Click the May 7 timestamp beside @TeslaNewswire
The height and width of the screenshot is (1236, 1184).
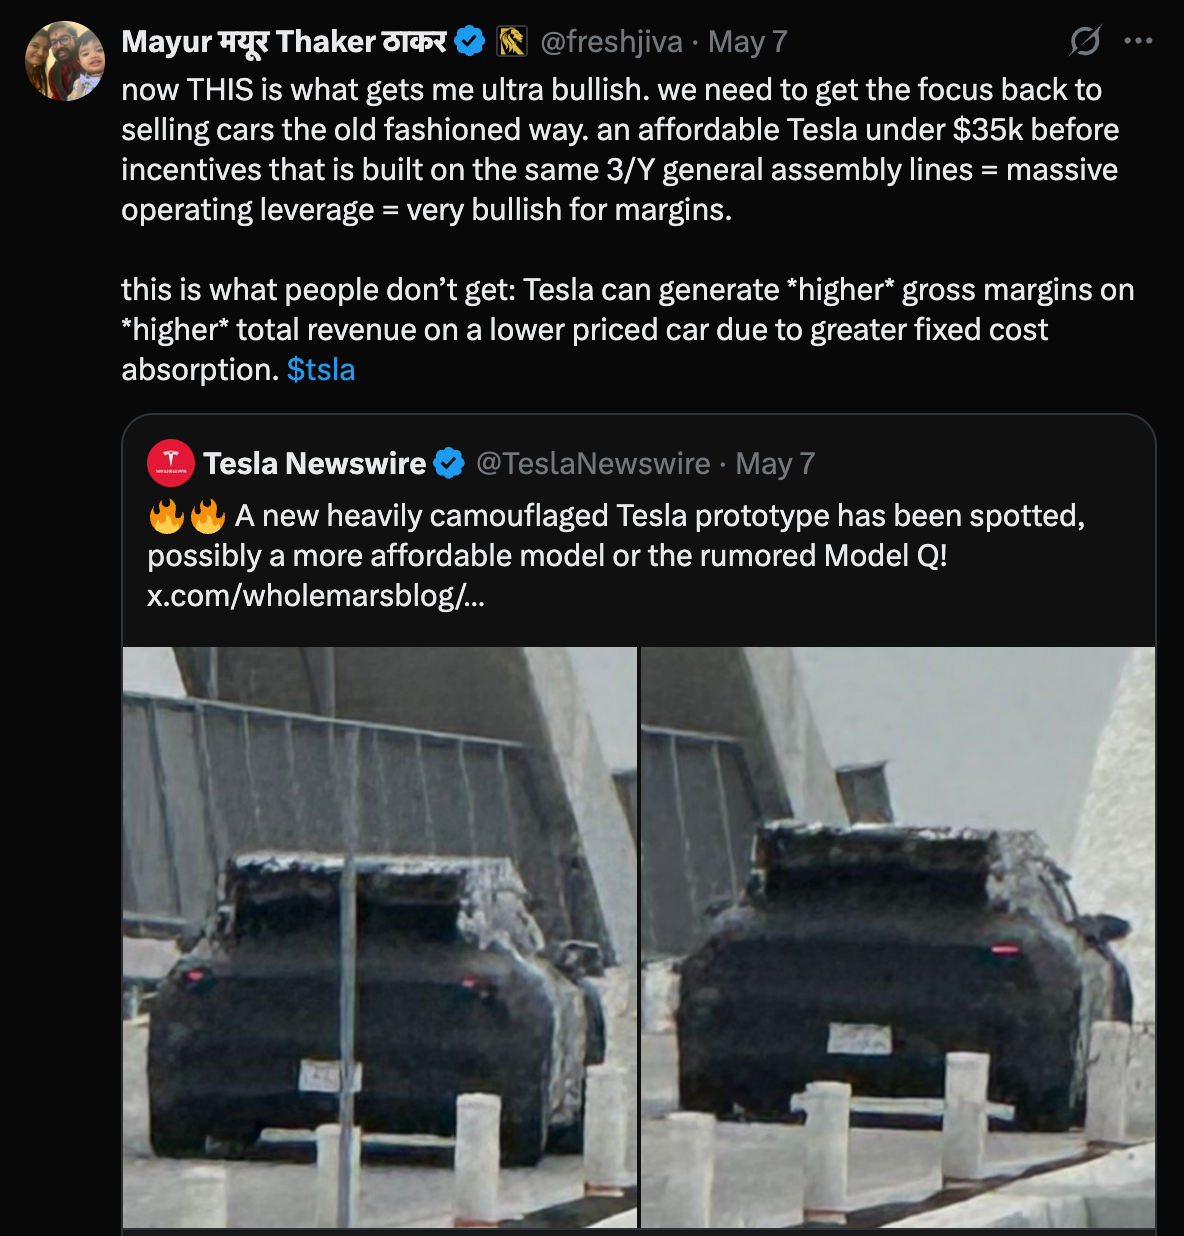(x=775, y=464)
